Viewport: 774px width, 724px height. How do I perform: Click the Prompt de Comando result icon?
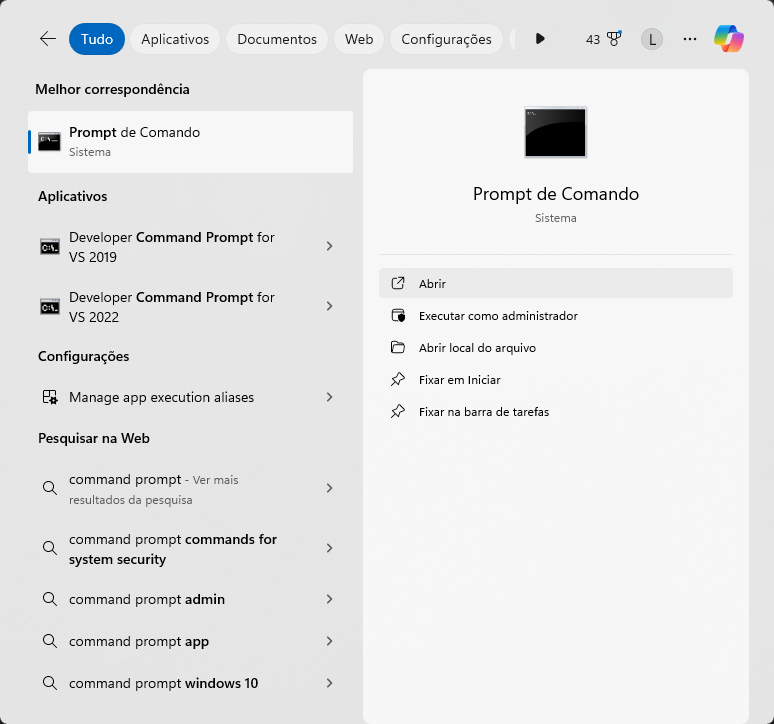click(x=49, y=142)
